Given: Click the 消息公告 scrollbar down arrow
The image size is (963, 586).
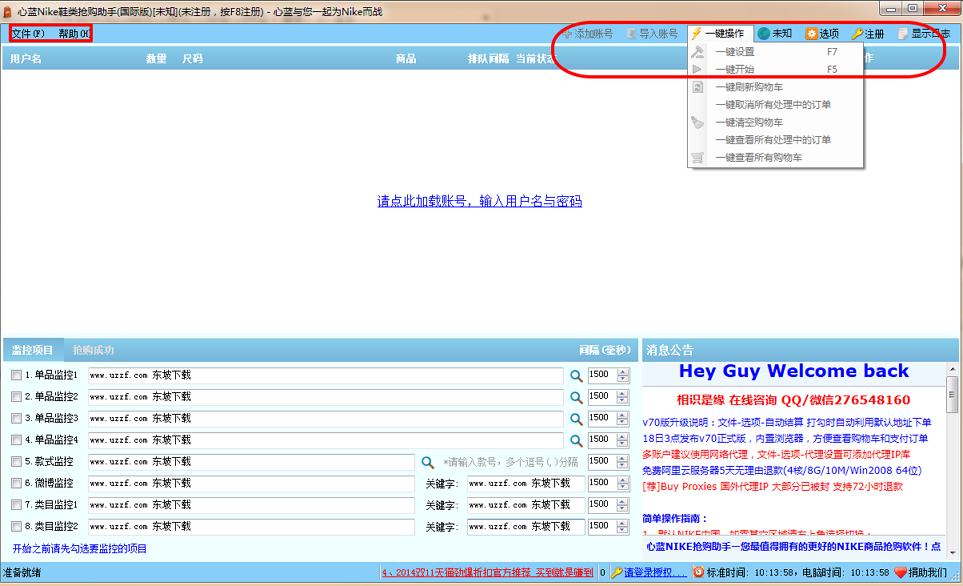Looking at the screenshot, I should [953, 552].
